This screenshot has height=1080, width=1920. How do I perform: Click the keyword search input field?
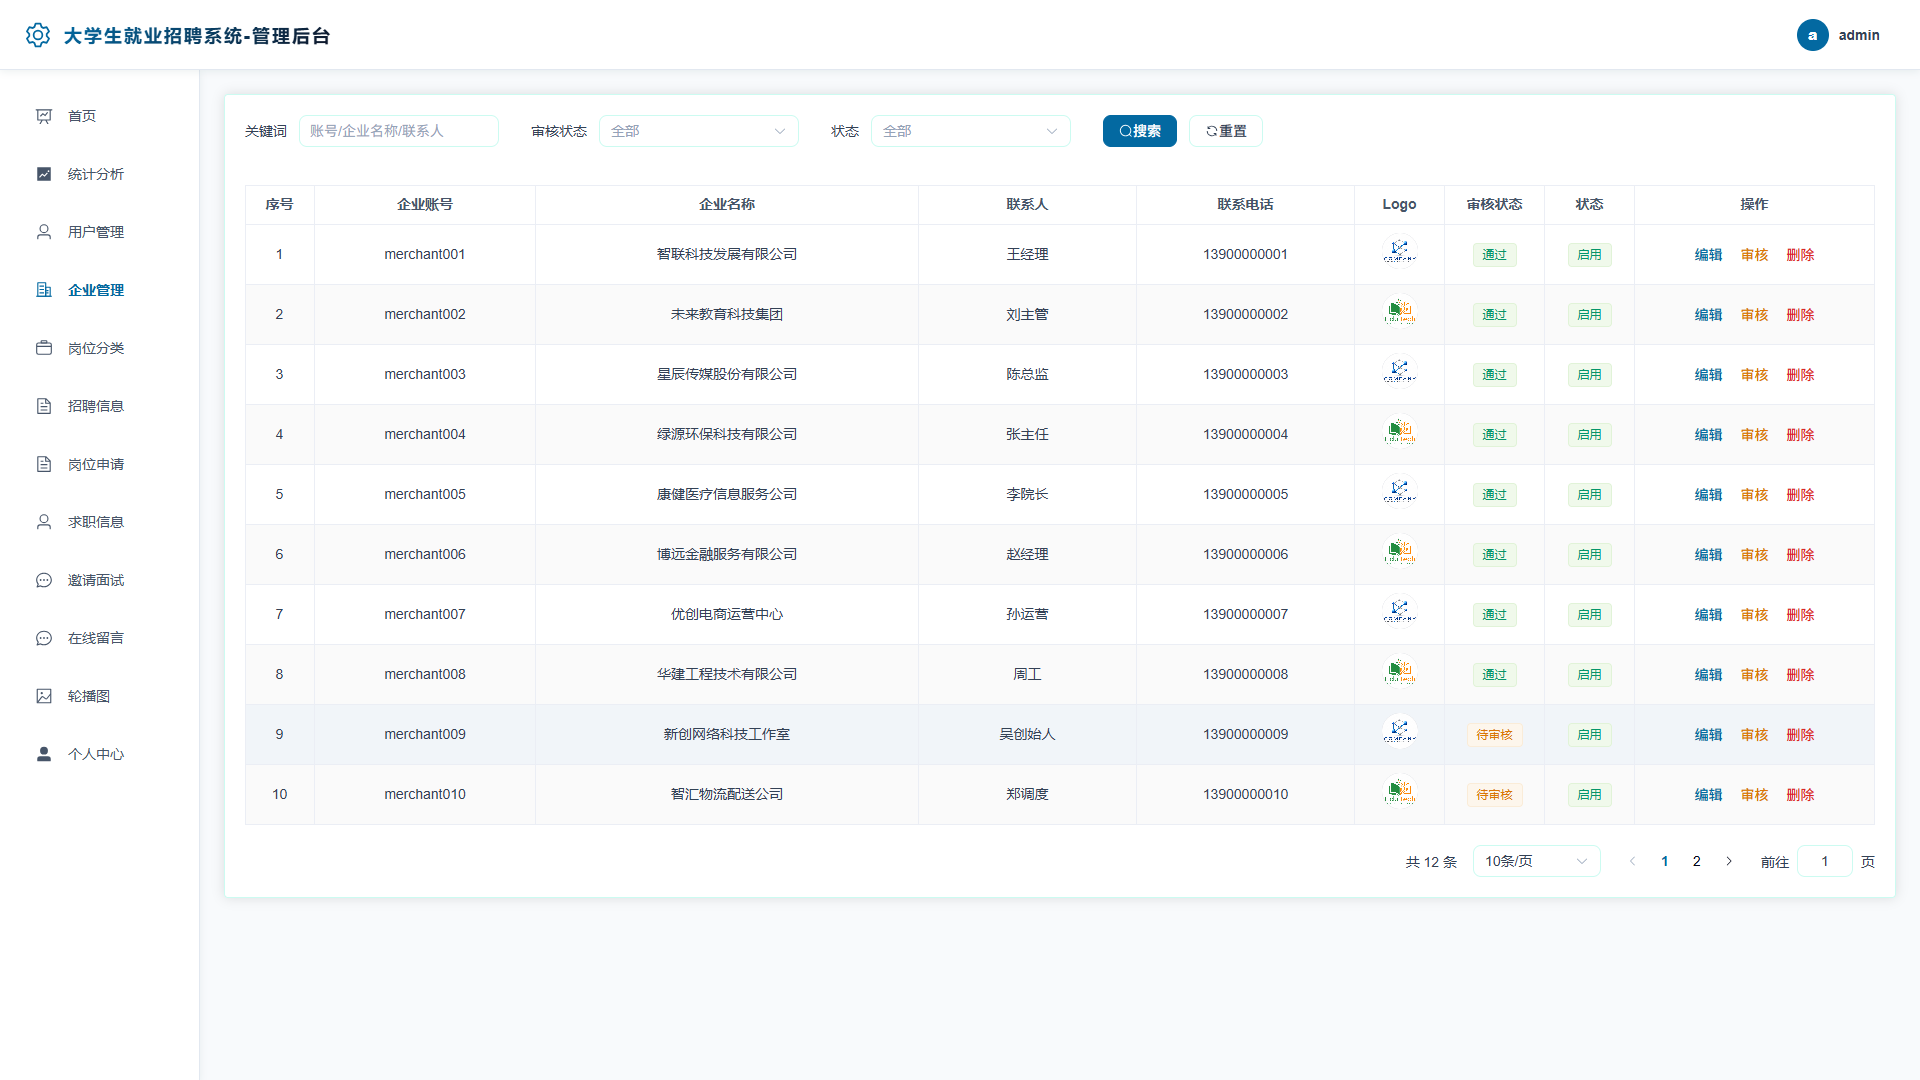point(398,131)
